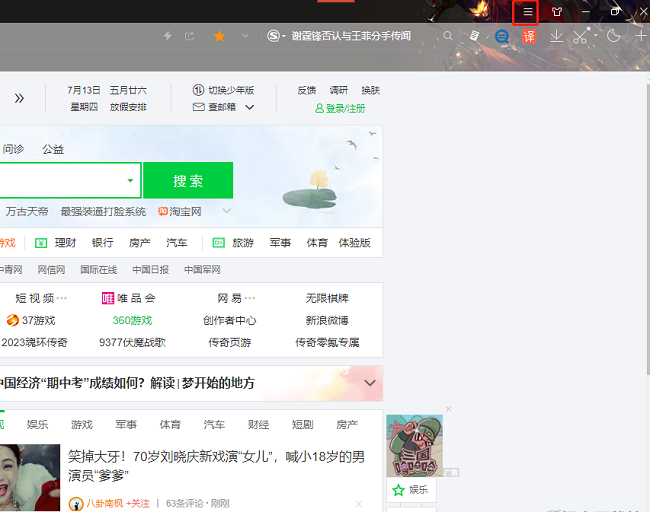Dismiss the news article with X
This screenshot has height=512, width=650.
pyautogui.click(x=359, y=504)
